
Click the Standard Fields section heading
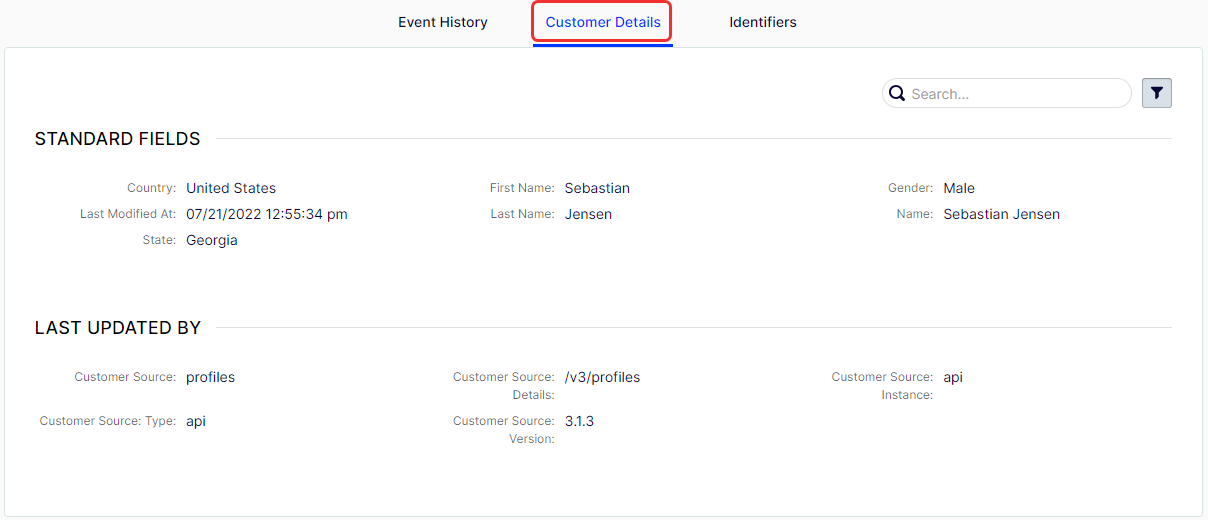[x=118, y=139]
